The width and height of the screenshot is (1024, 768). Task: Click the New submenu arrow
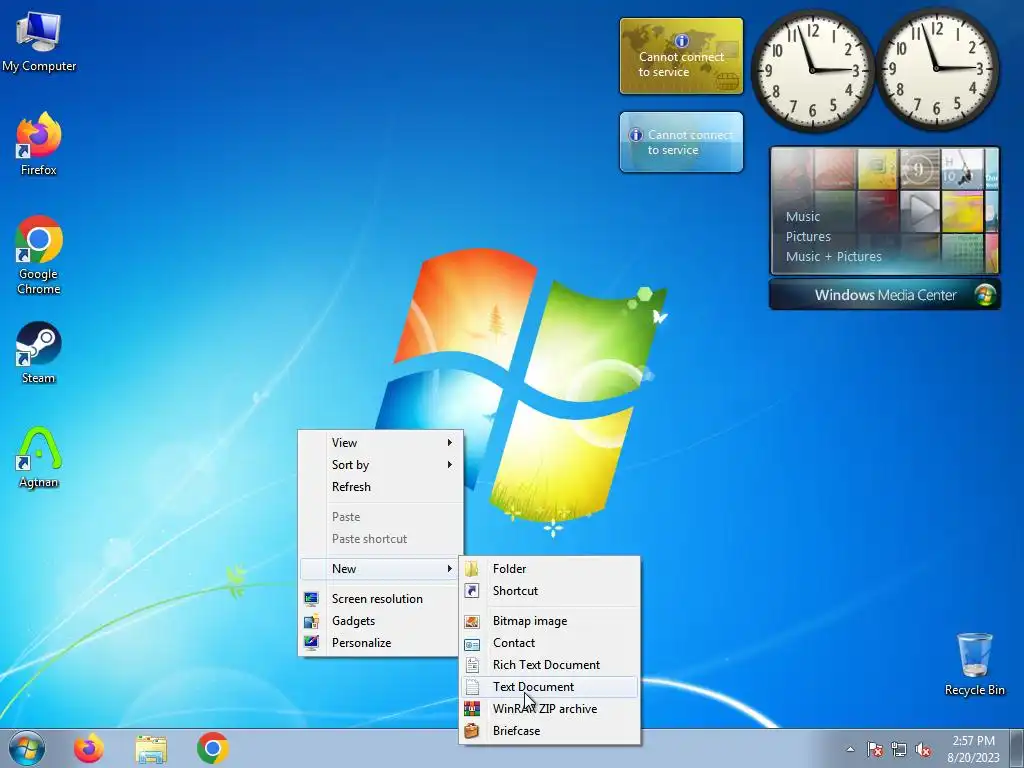pyautogui.click(x=449, y=569)
